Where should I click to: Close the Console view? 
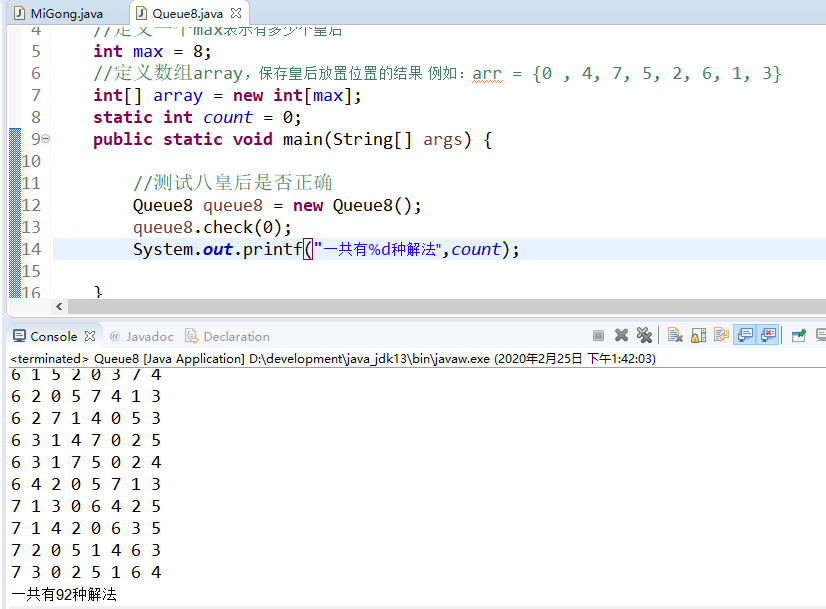90,336
